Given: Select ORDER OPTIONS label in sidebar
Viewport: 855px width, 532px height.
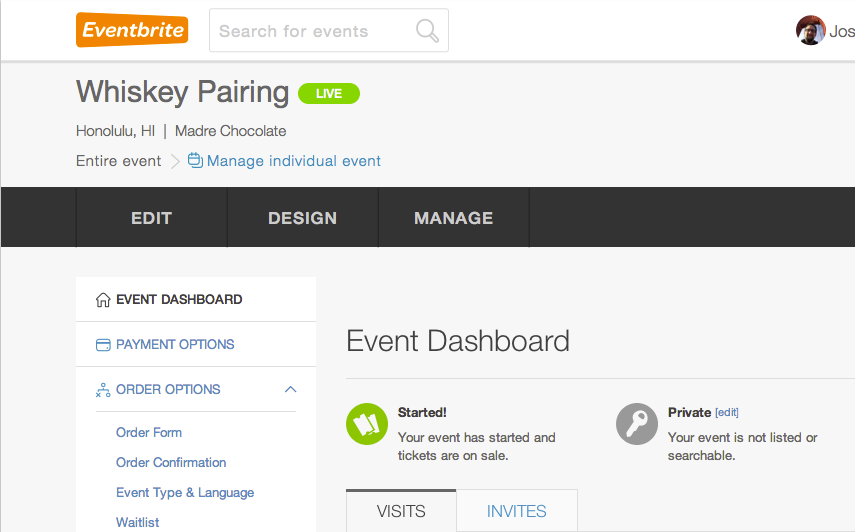Looking at the screenshot, I should click(x=168, y=389).
